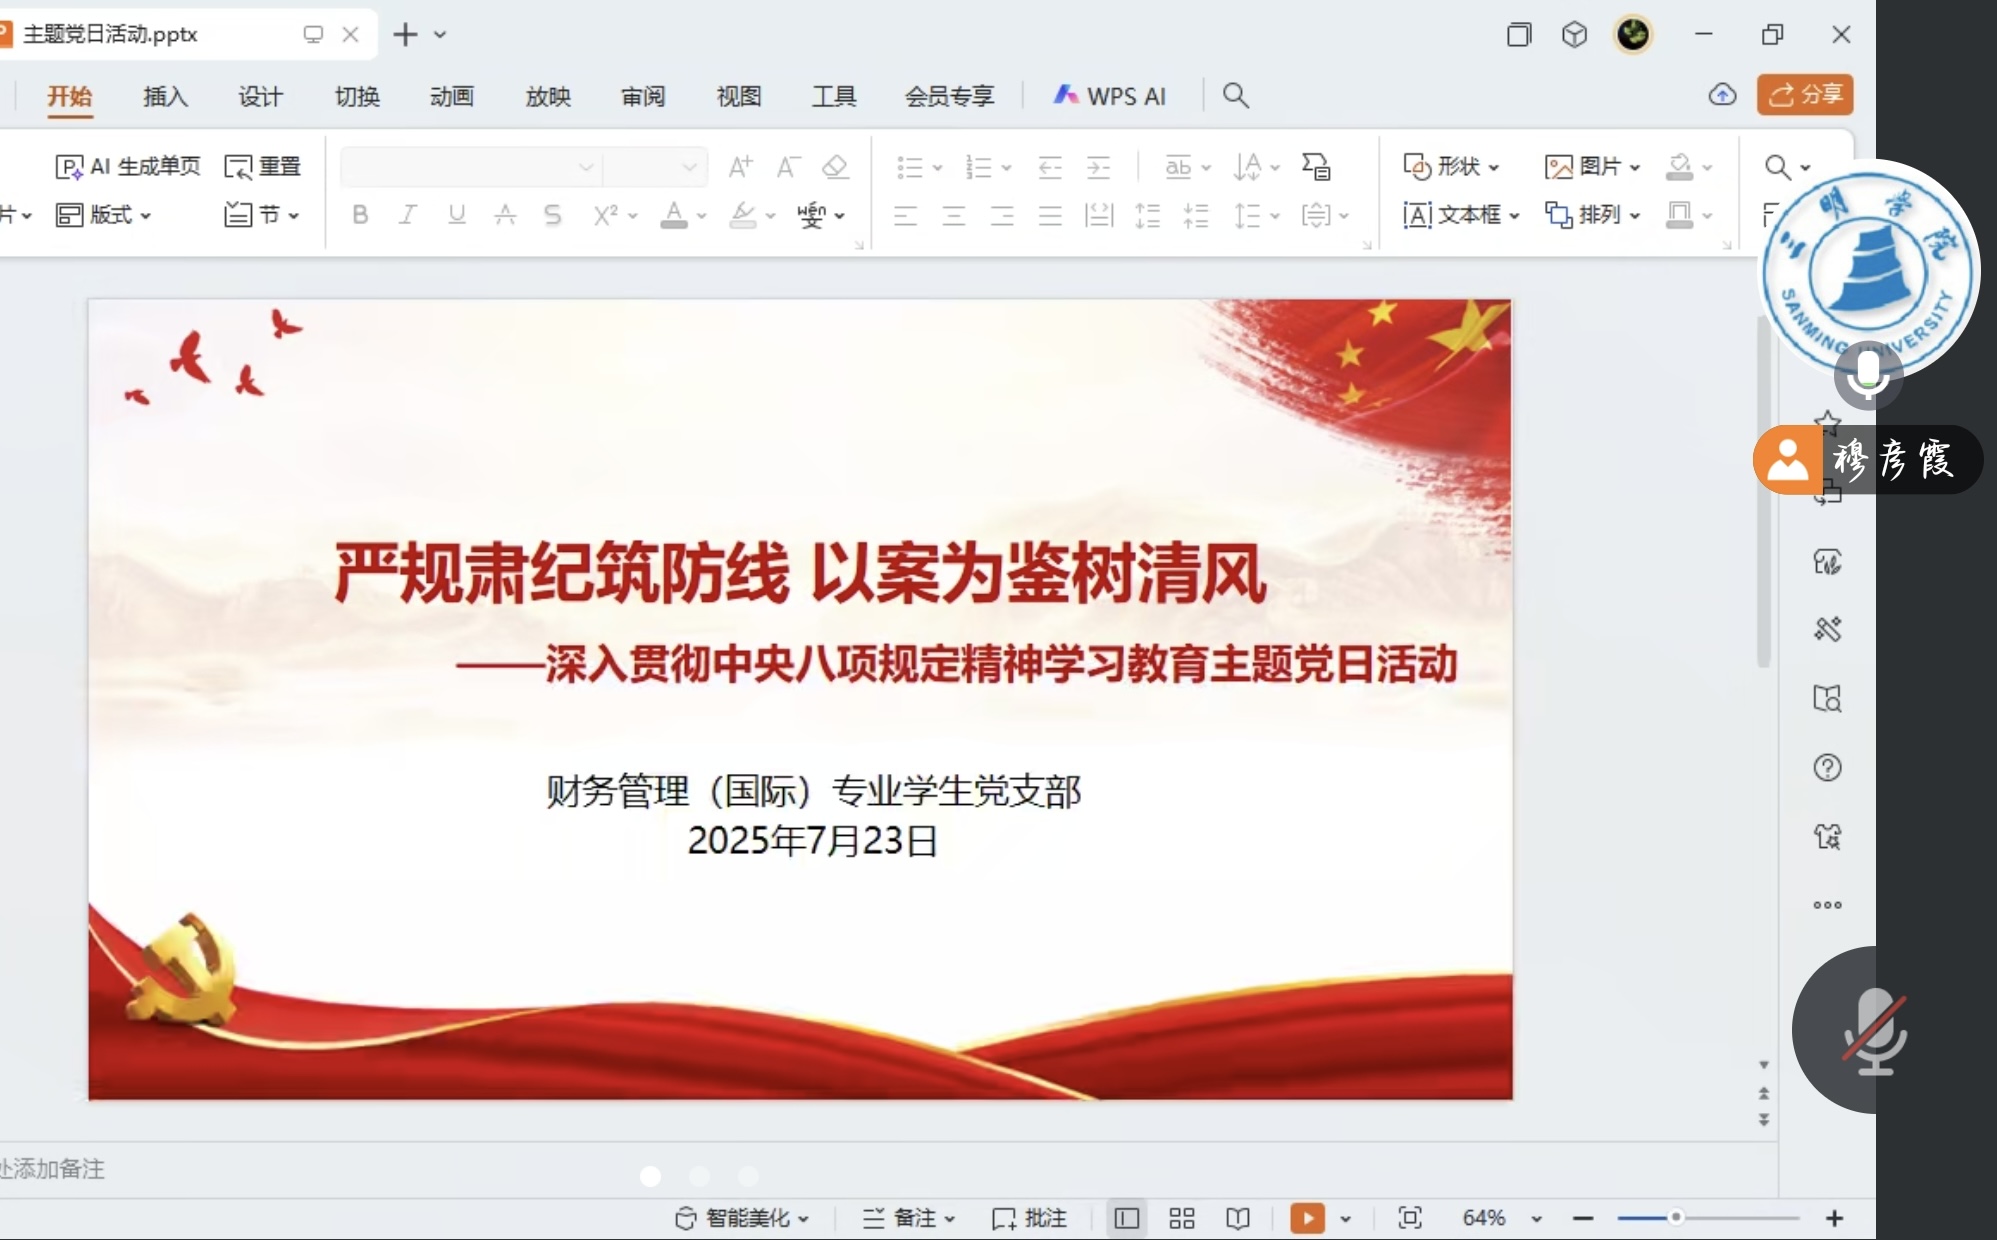Click the text highlight color swatch
The height and width of the screenshot is (1240, 1997).
(x=742, y=215)
